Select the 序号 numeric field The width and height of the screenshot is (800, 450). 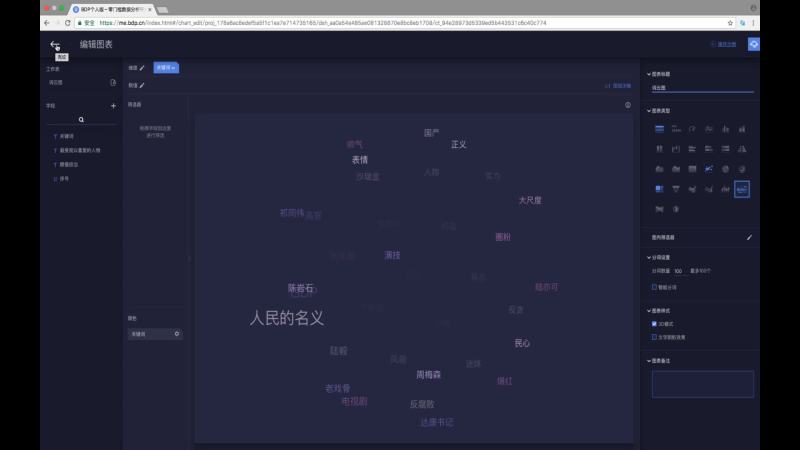click(64, 179)
